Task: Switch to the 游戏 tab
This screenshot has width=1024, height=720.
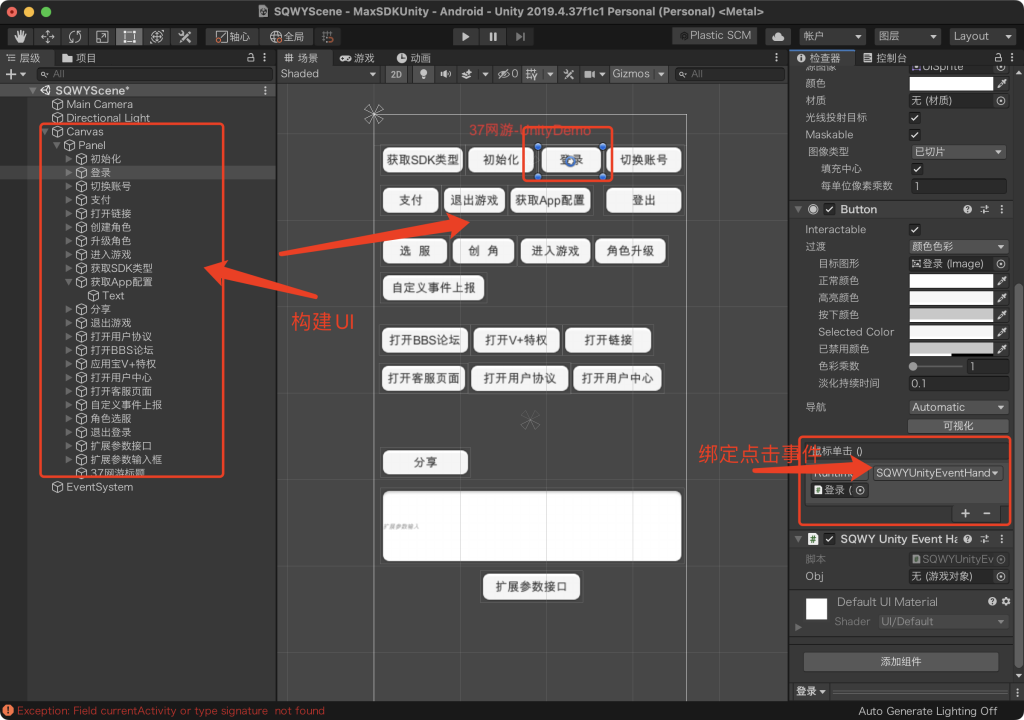Action: (357, 58)
